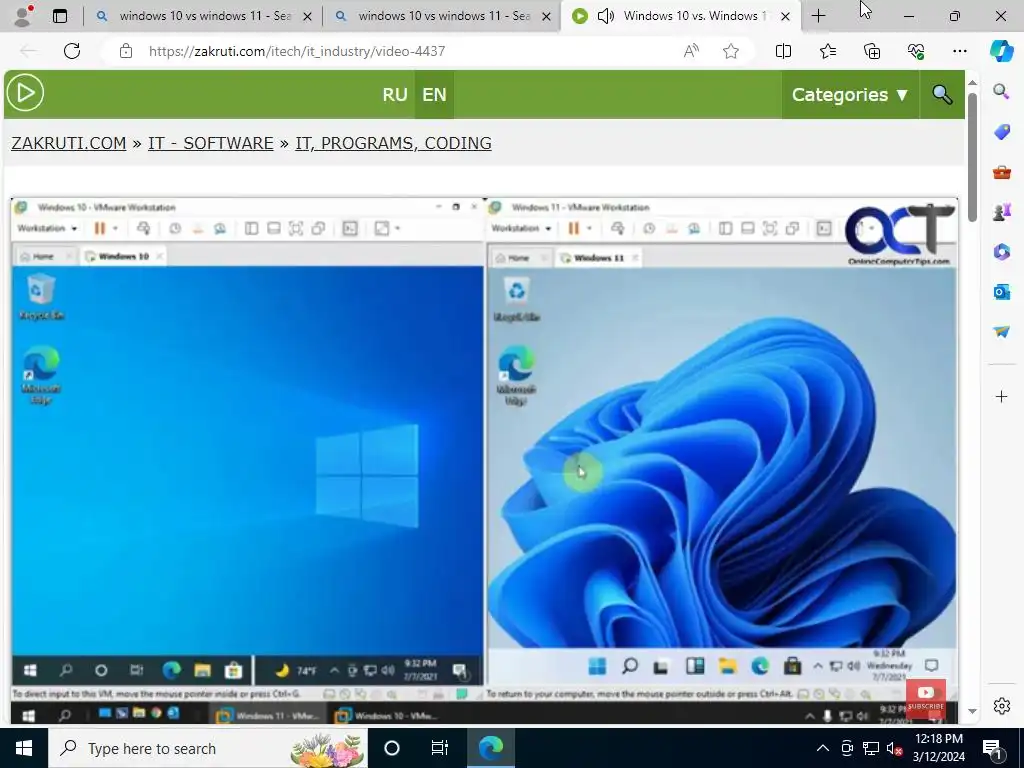Click YouTube Subscribe badge on video
The width and height of the screenshot is (1024, 768).
[x=925, y=698]
